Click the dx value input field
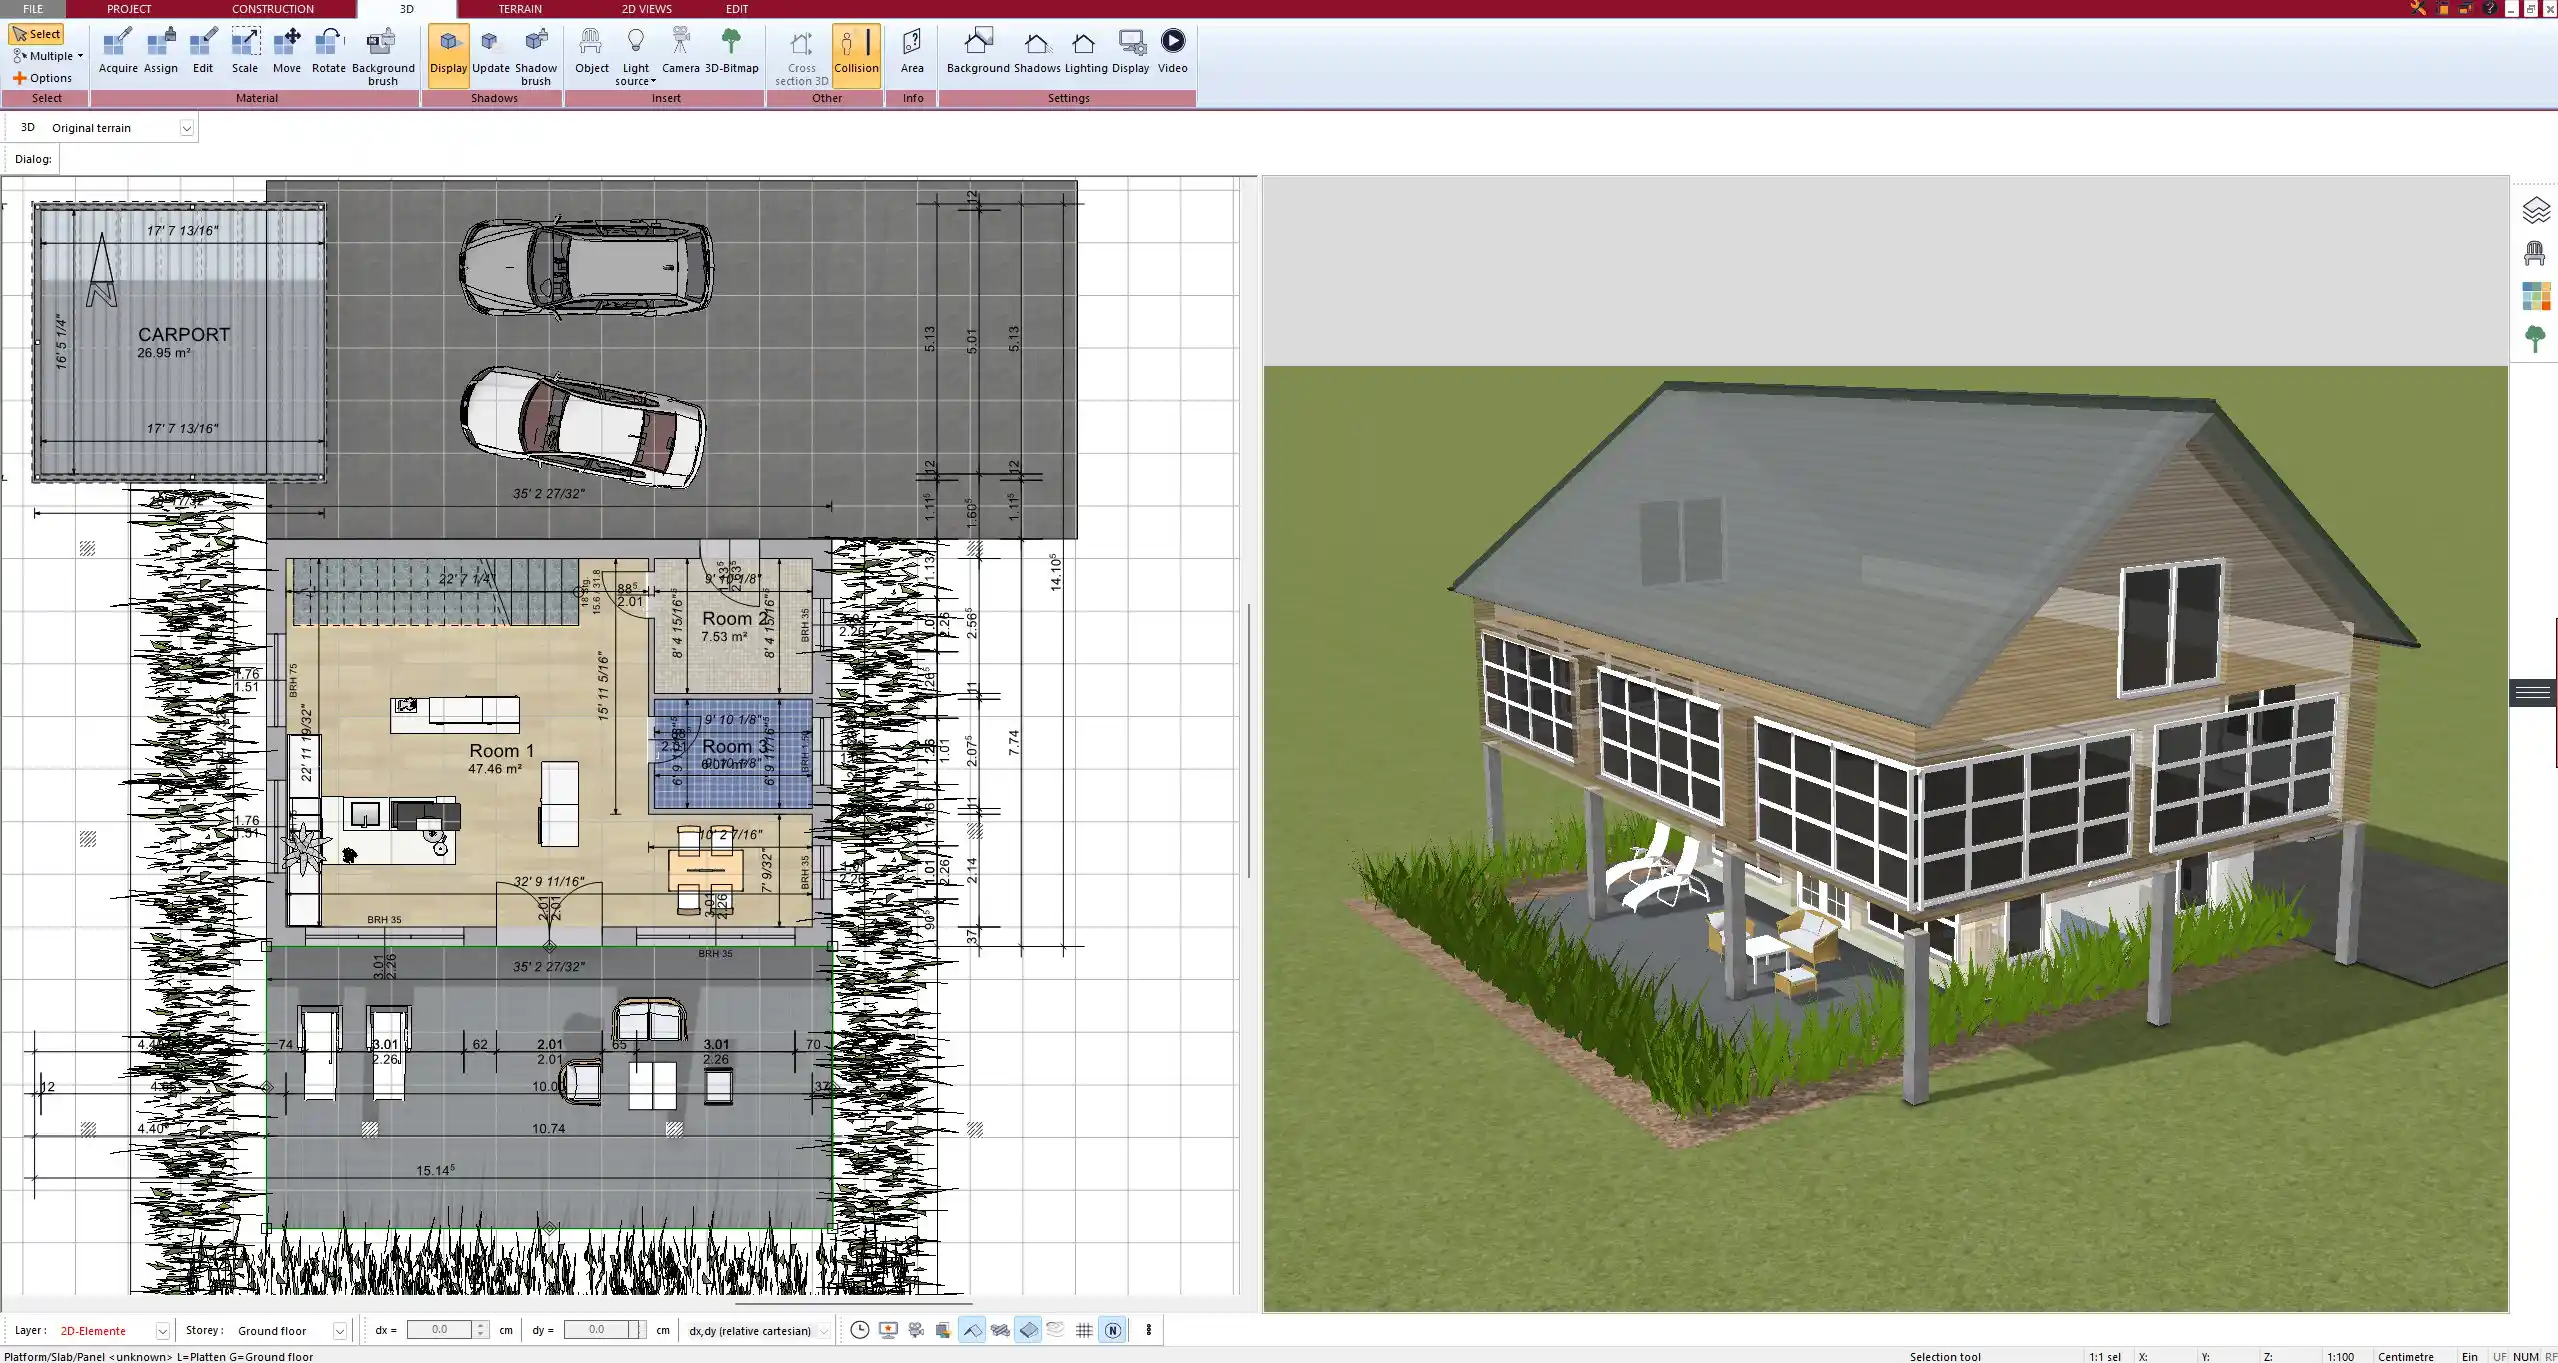The height and width of the screenshot is (1363, 2558). point(440,1330)
